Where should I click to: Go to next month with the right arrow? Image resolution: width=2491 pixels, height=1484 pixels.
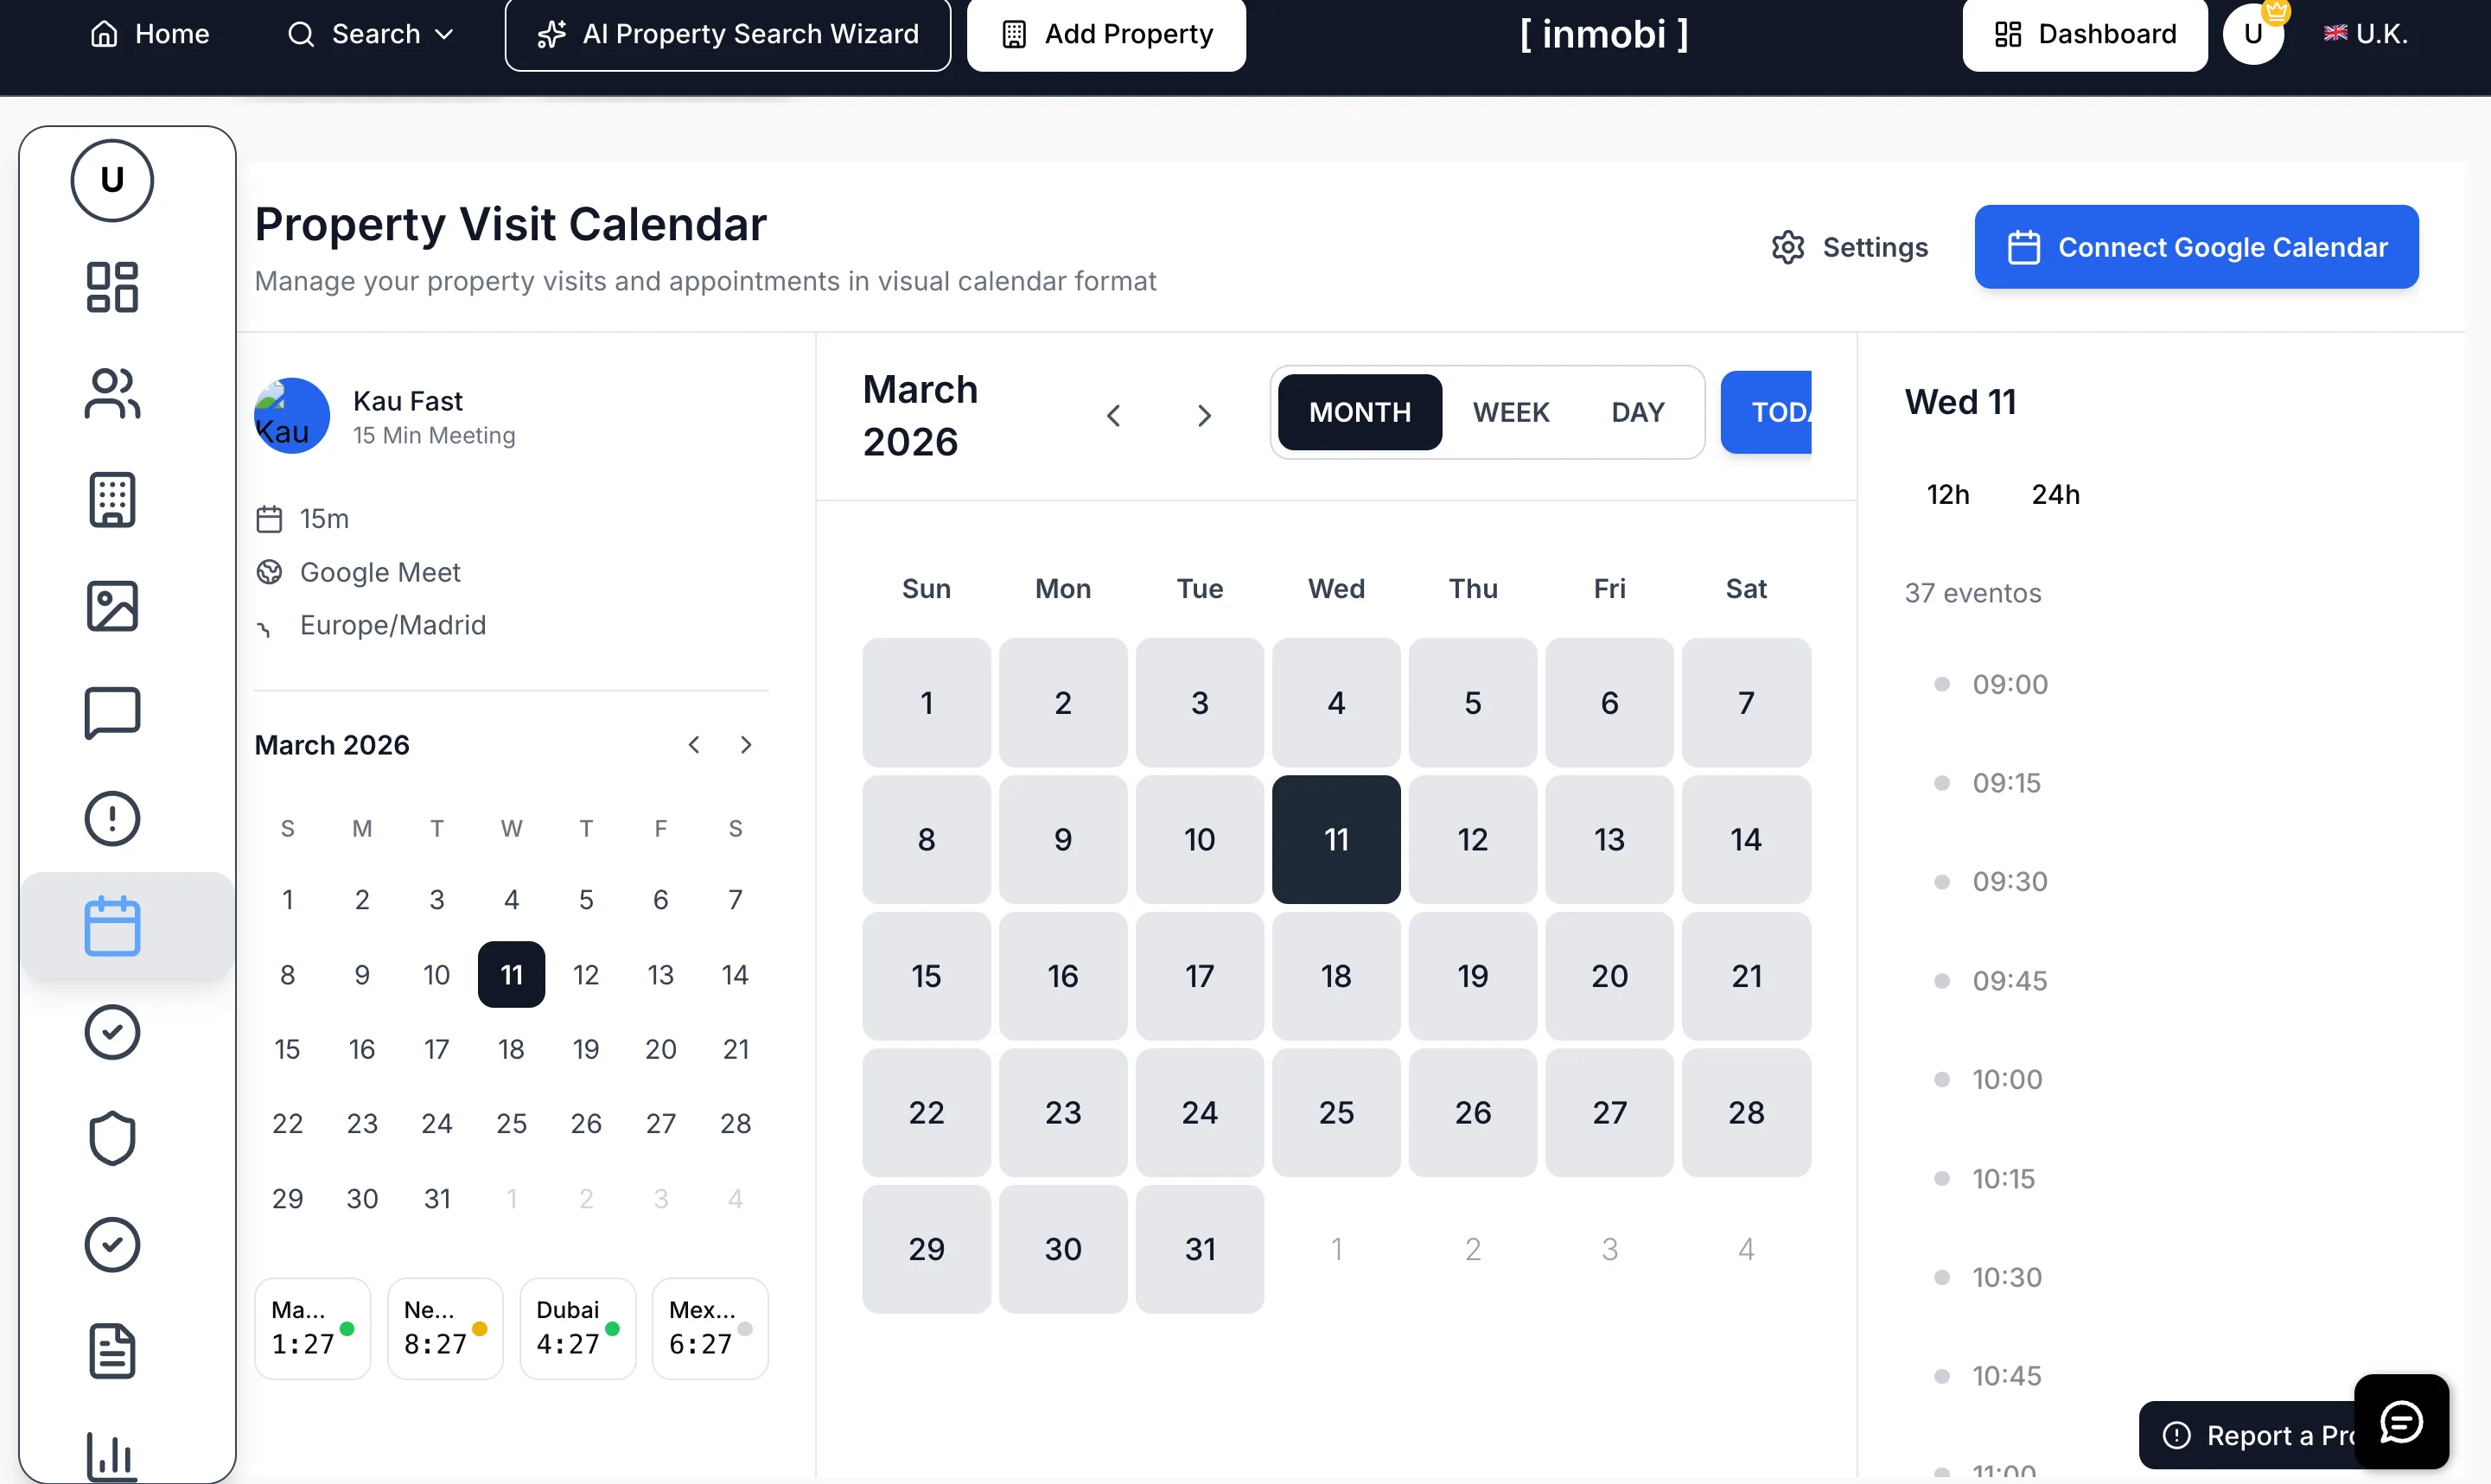pos(1204,415)
